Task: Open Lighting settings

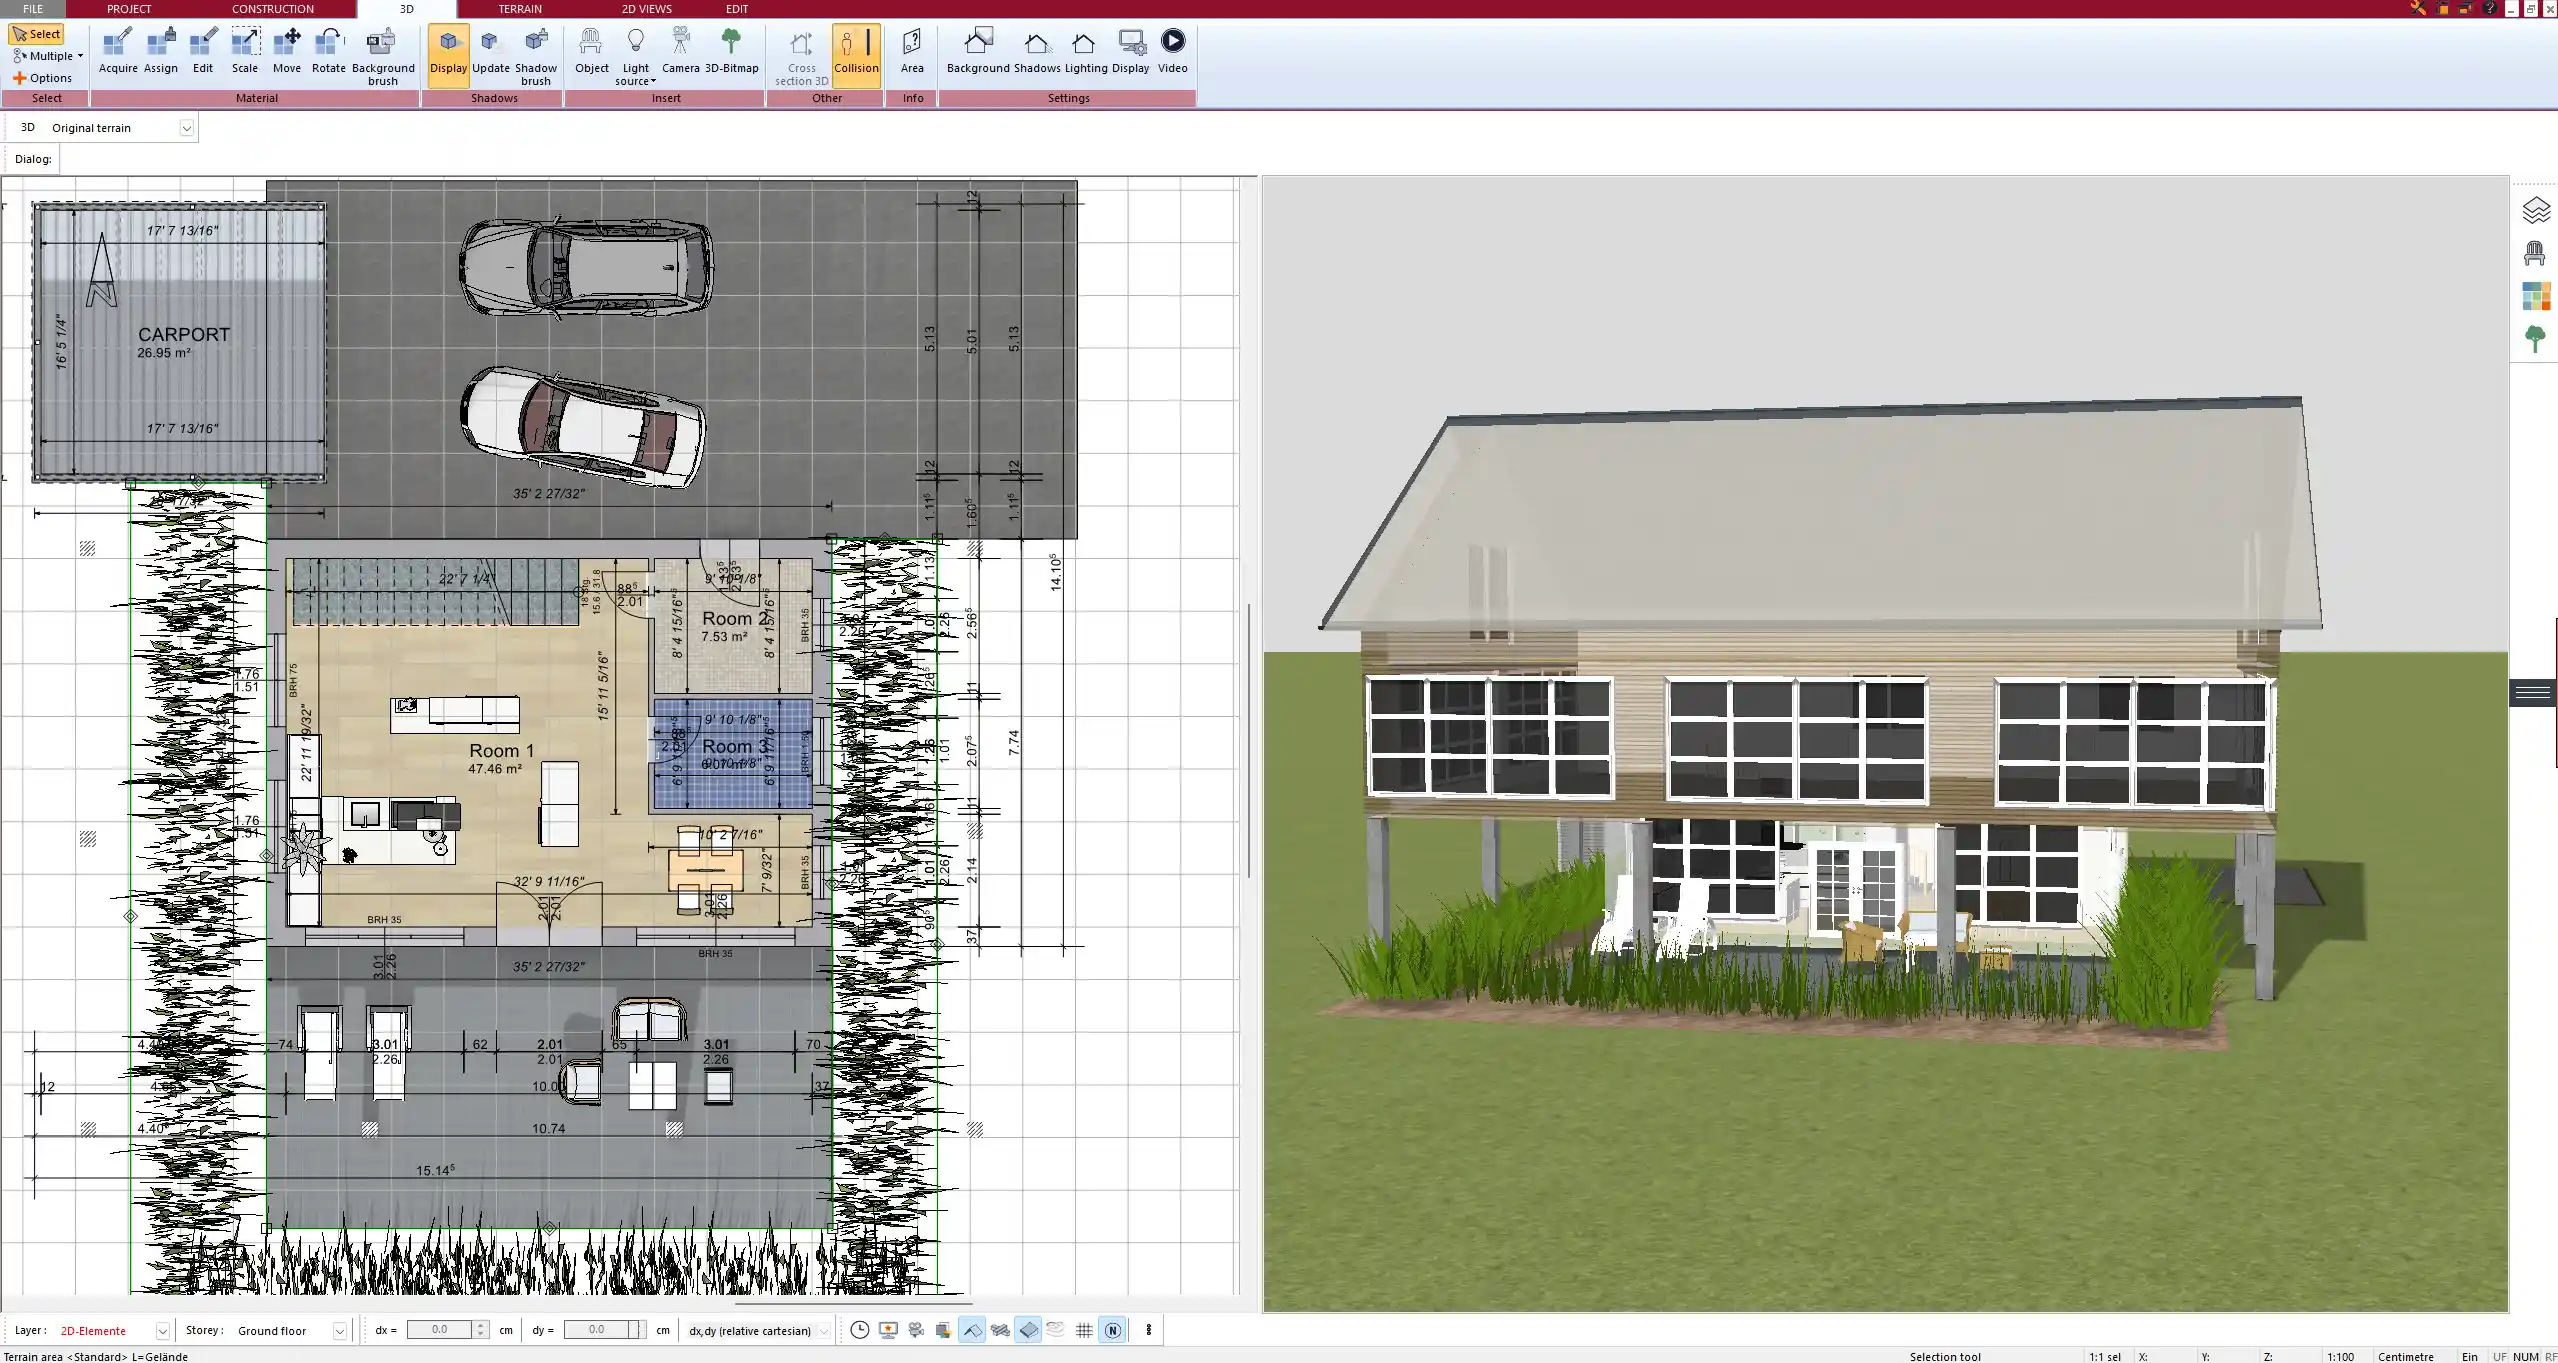Action: coord(1085,51)
